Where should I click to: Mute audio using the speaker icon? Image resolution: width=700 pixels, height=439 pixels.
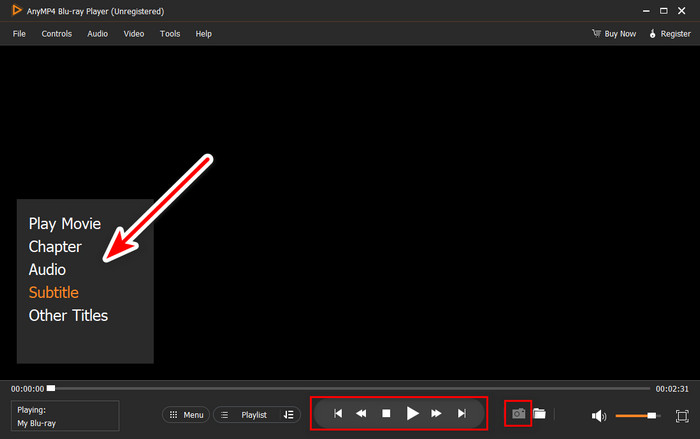(x=599, y=416)
